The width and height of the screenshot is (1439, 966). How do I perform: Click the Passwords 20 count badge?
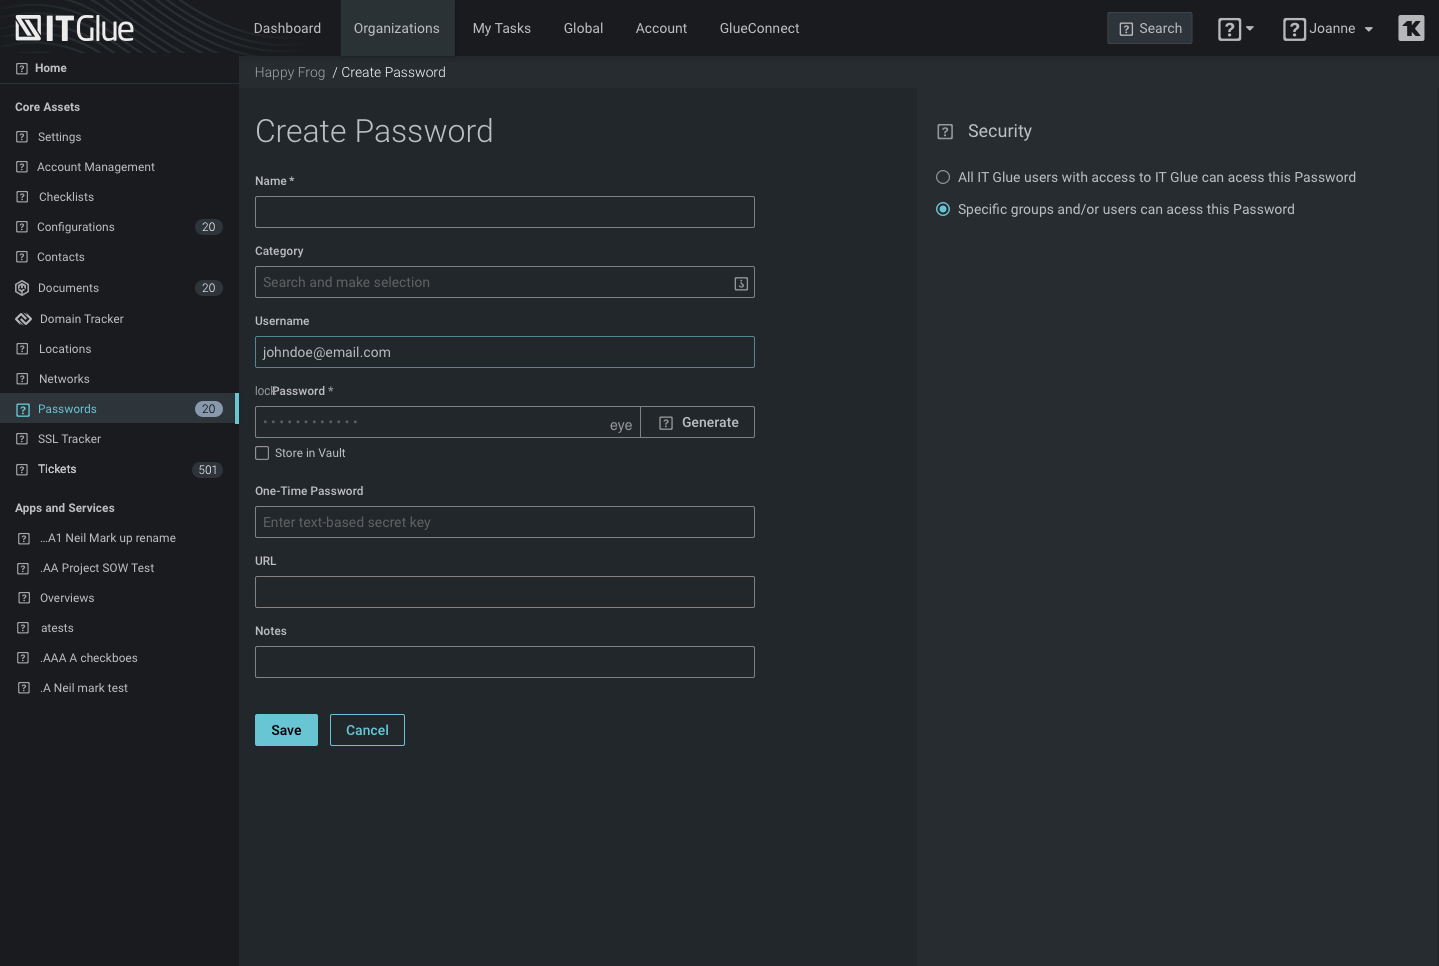pyautogui.click(x=208, y=409)
